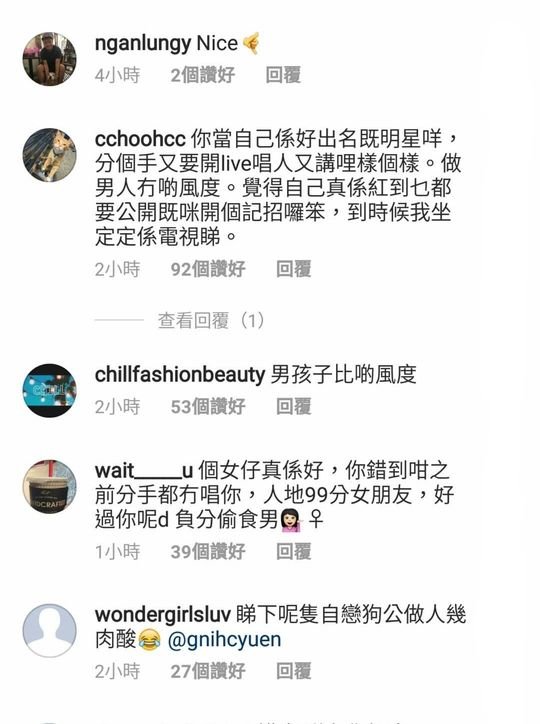Image resolution: width=540 pixels, height=724 pixels.
Task: Open cchoohcc's cat avatar
Action: [50, 155]
